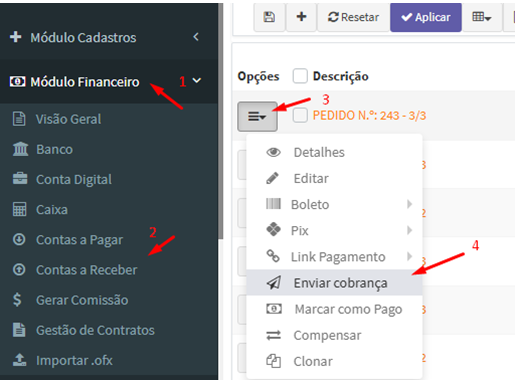Open Módulo Cadastros in the sidebar
This screenshot has width=515, height=380.
pos(83,38)
